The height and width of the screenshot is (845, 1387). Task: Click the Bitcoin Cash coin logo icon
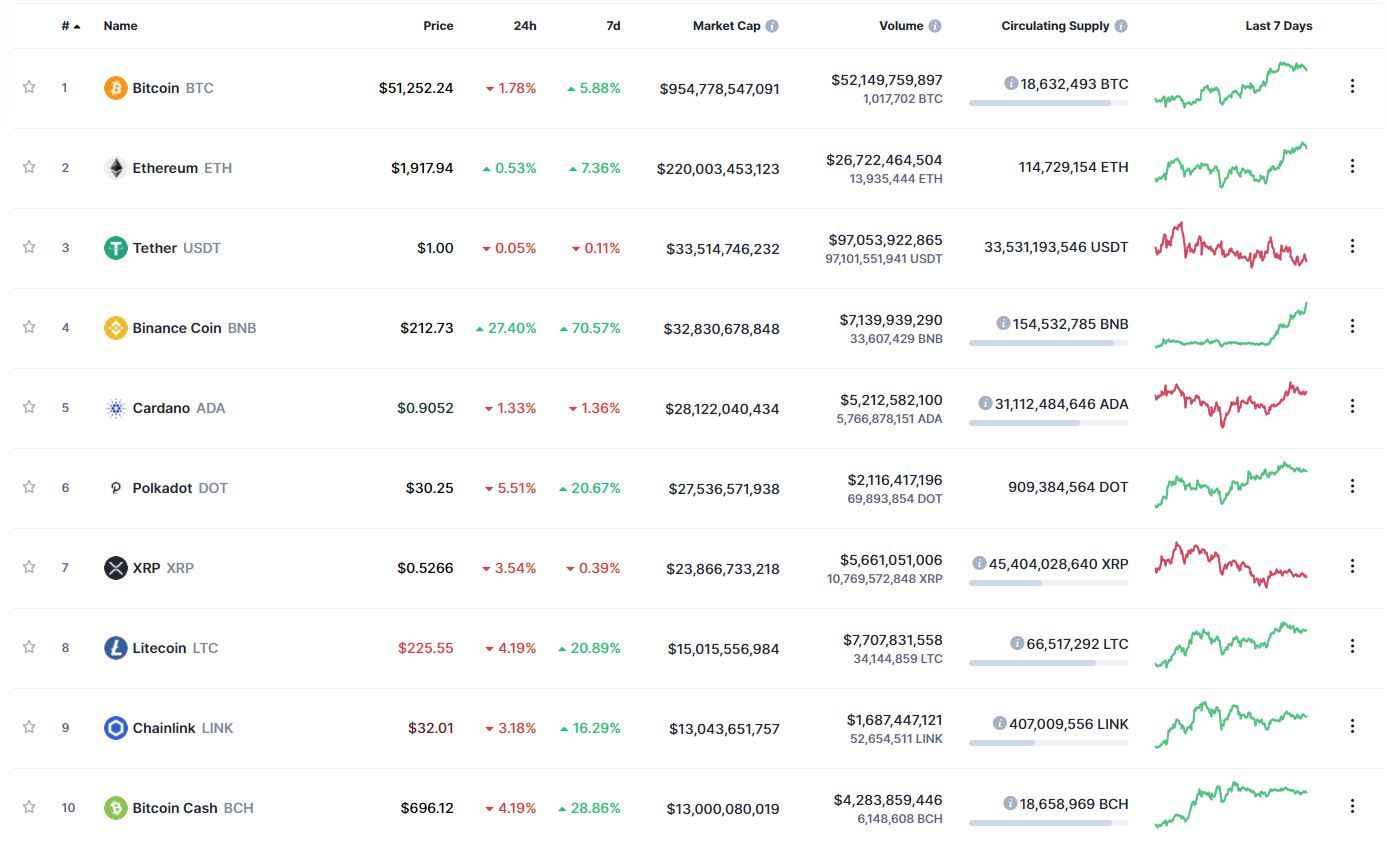tap(116, 808)
